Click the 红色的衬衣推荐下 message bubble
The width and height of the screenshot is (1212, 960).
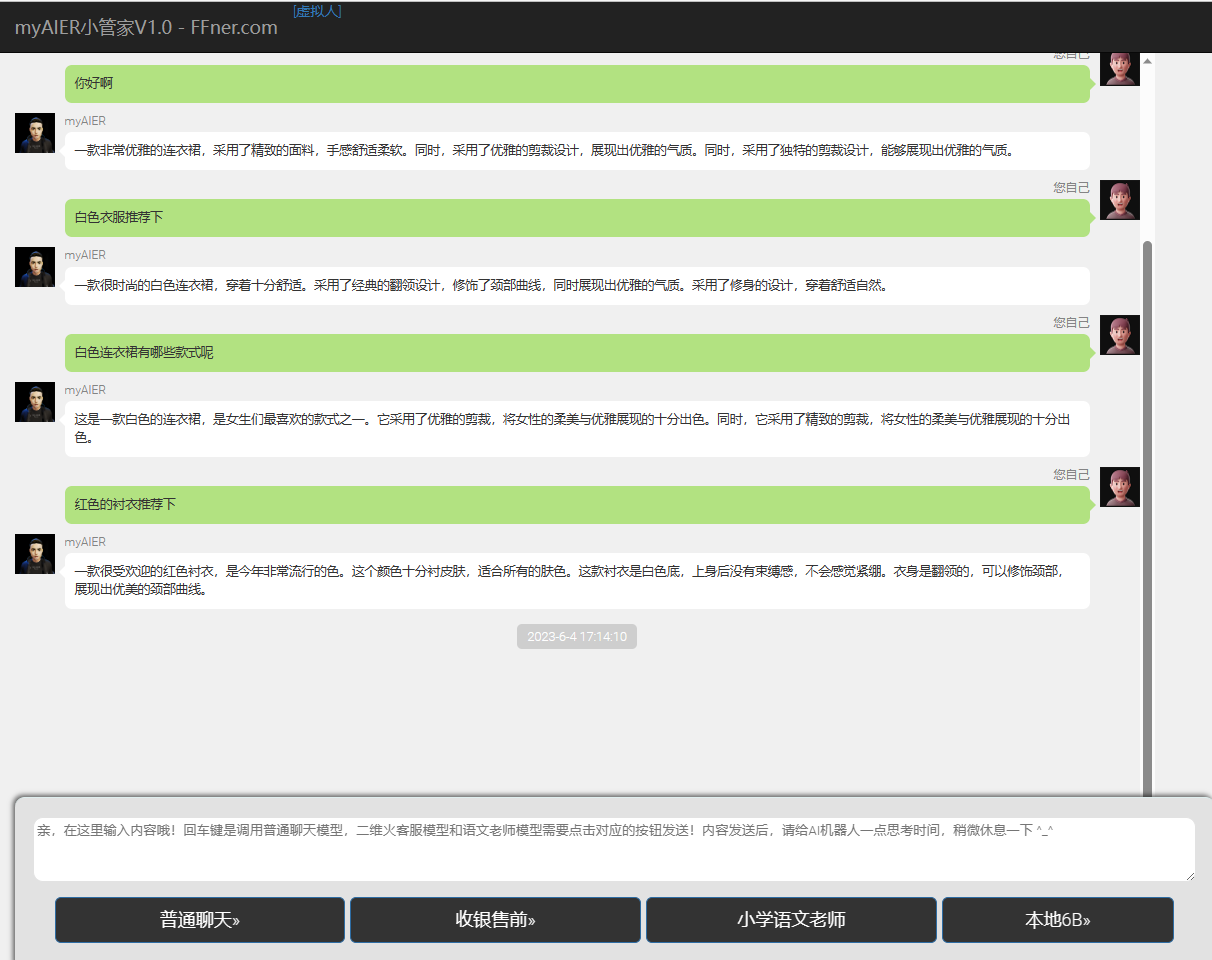(577, 505)
